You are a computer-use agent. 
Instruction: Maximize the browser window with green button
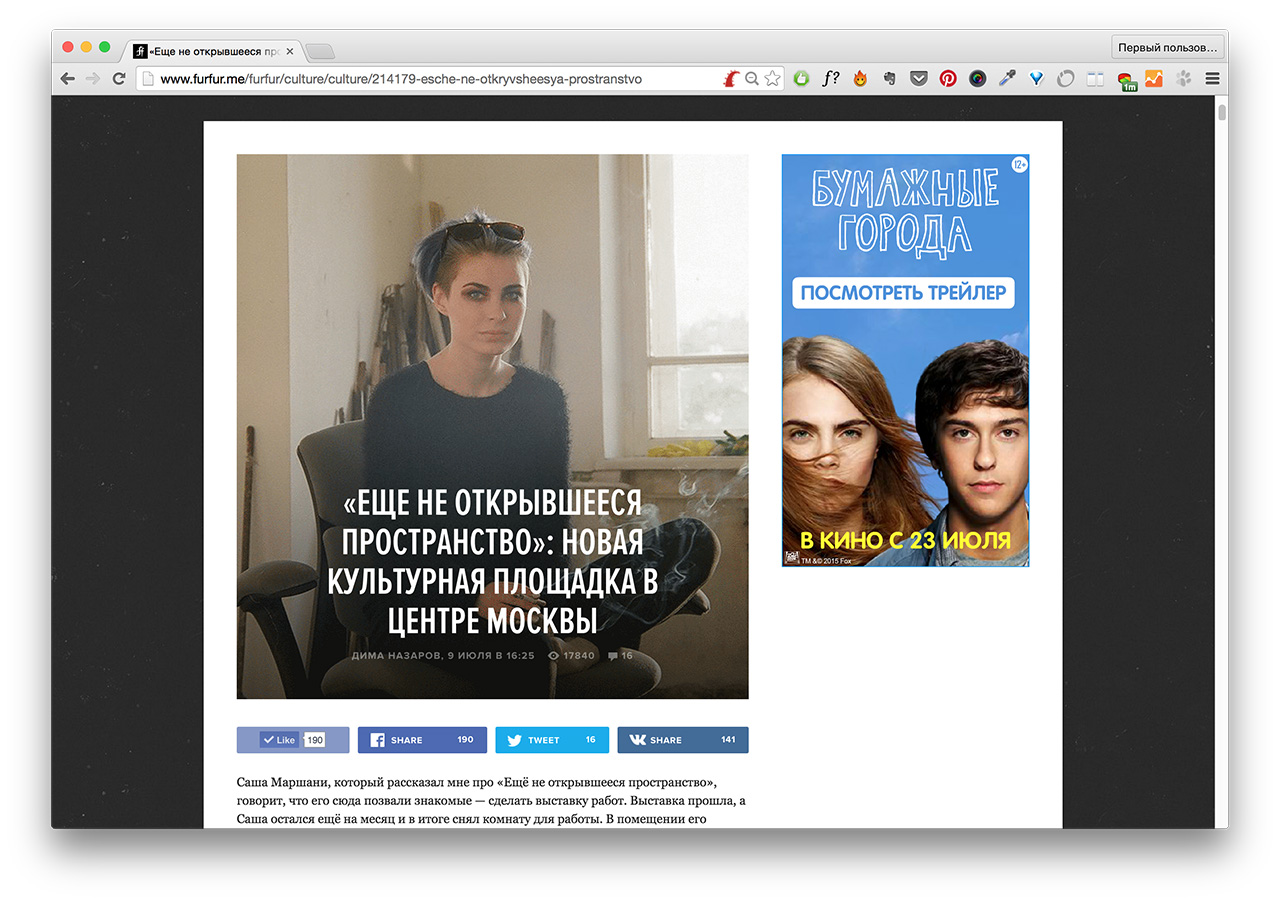(104, 47)
